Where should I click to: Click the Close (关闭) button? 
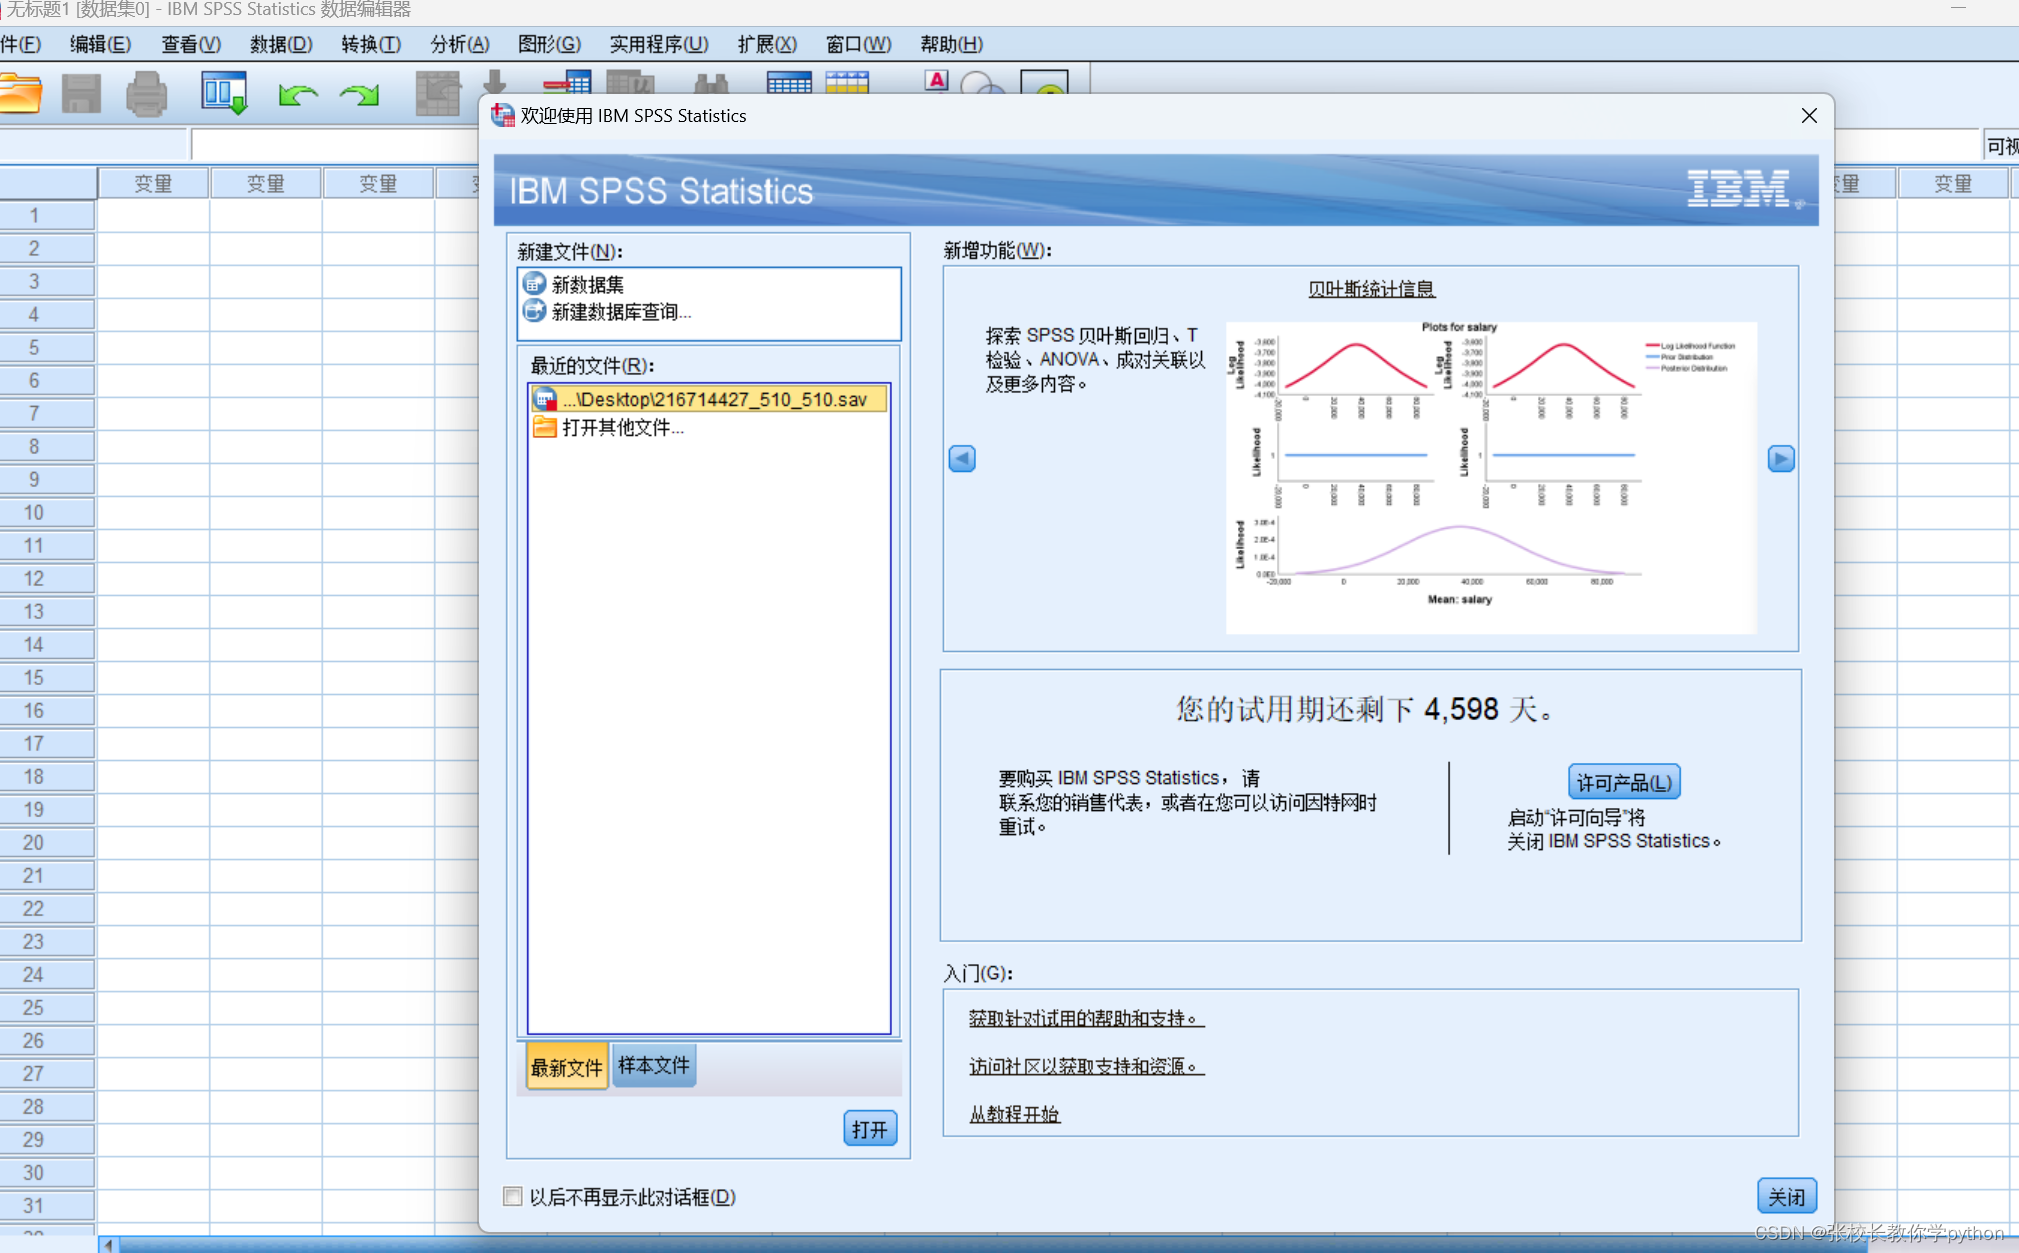(1786, 1196)
